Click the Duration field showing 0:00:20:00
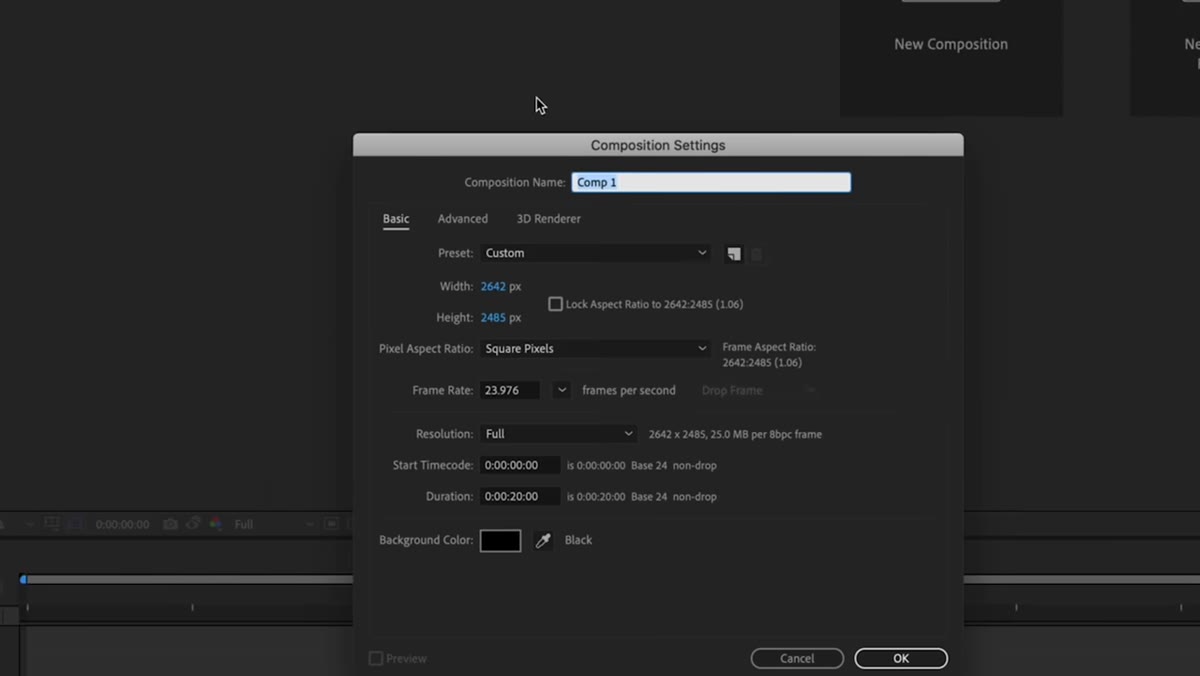The image size is (1200, 676). (x=520, y=496)
